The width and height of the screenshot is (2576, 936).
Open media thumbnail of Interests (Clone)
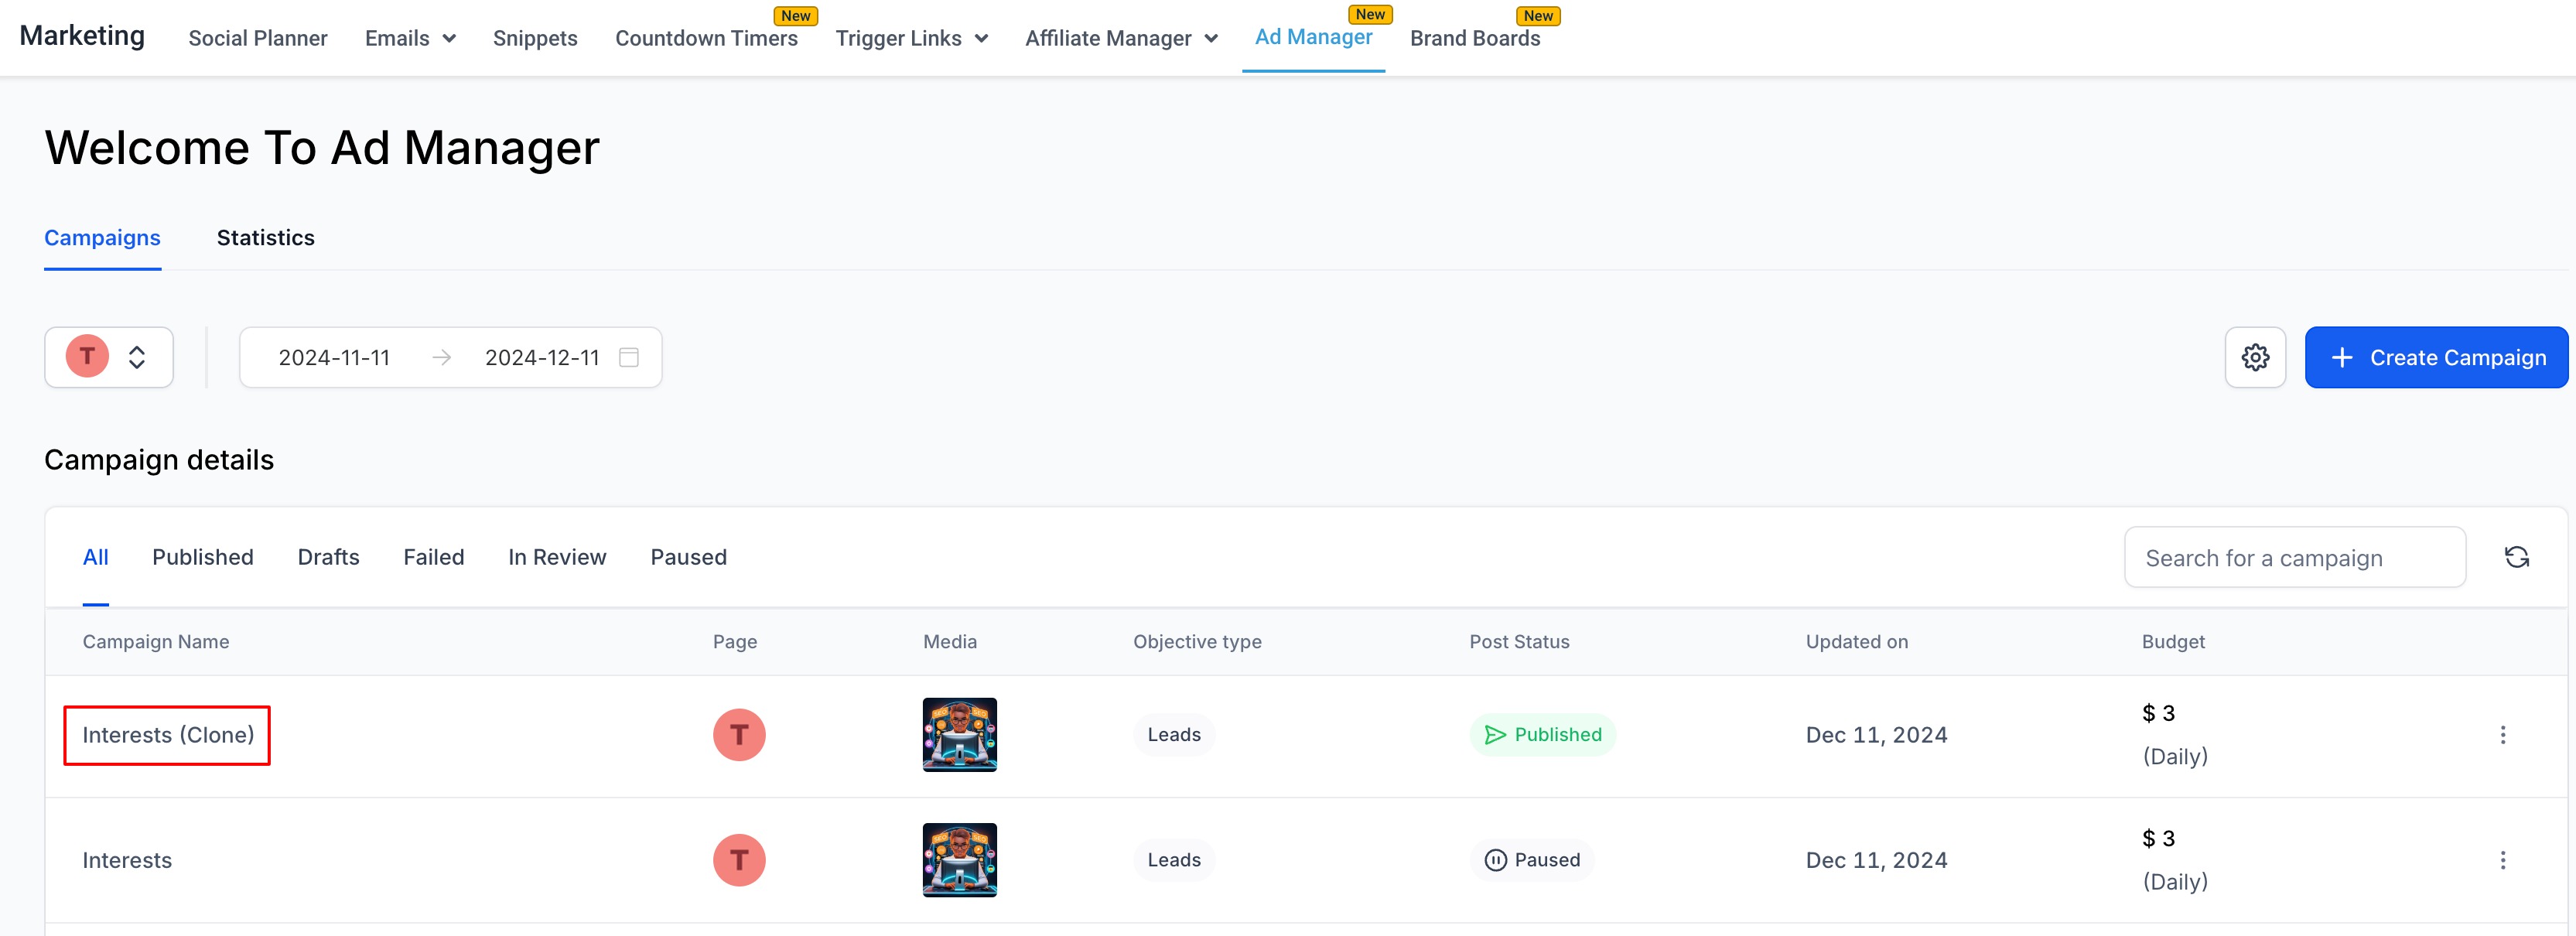point(959,735)
